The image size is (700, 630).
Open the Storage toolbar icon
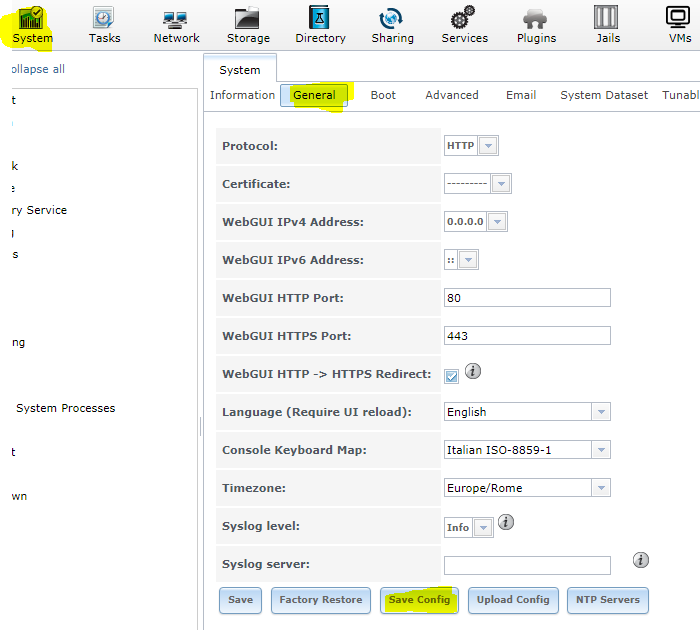point(248,25)
